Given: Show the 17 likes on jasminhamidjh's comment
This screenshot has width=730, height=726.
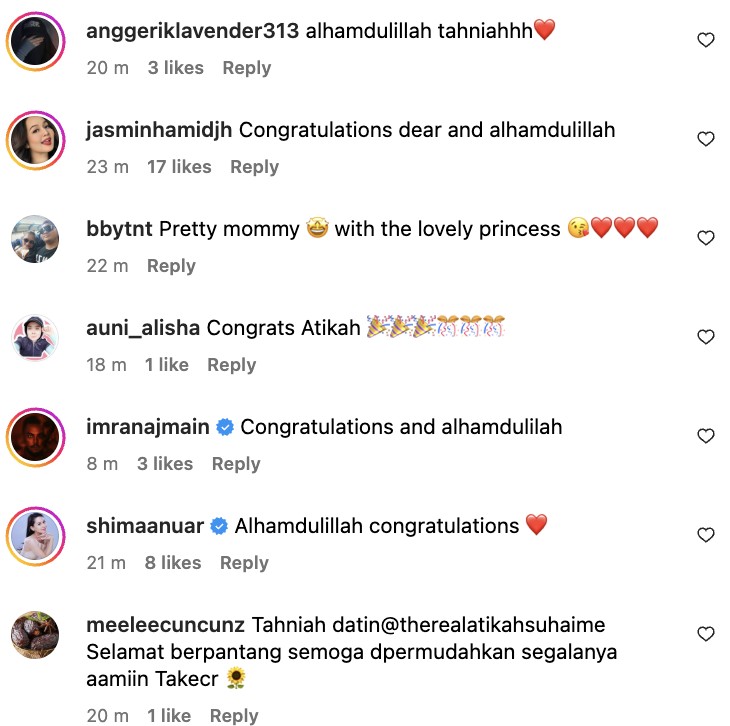Looking at the screenshot, I should 179,167.
